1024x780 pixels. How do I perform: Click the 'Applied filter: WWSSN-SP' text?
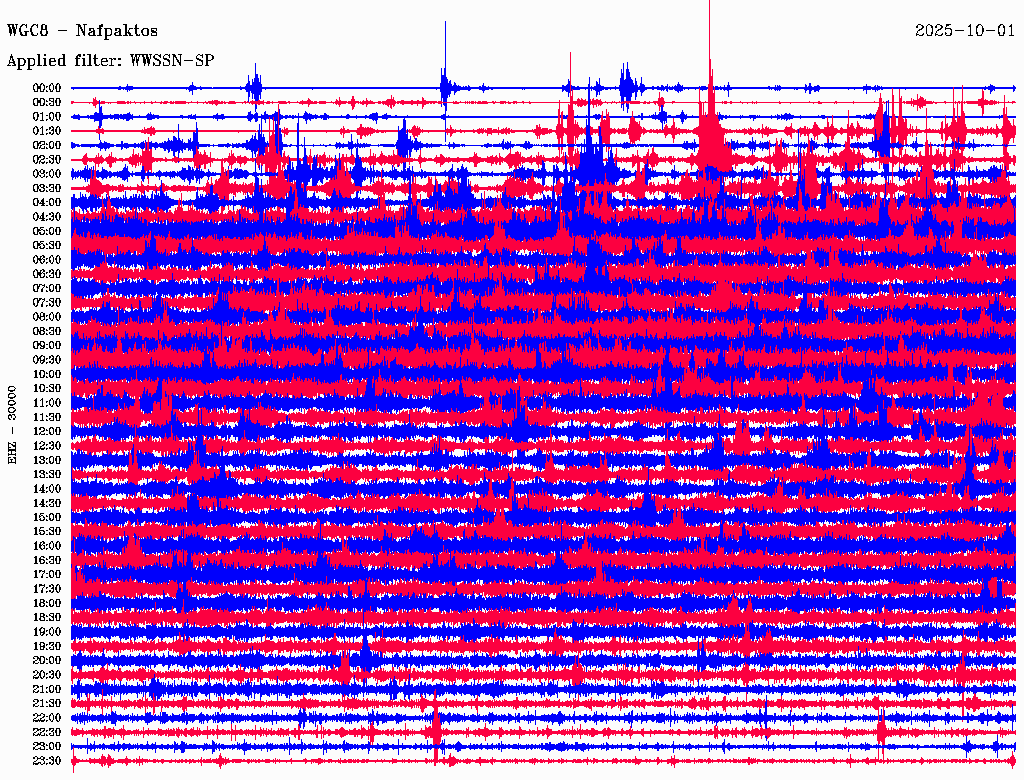click(x=110, y=61)
